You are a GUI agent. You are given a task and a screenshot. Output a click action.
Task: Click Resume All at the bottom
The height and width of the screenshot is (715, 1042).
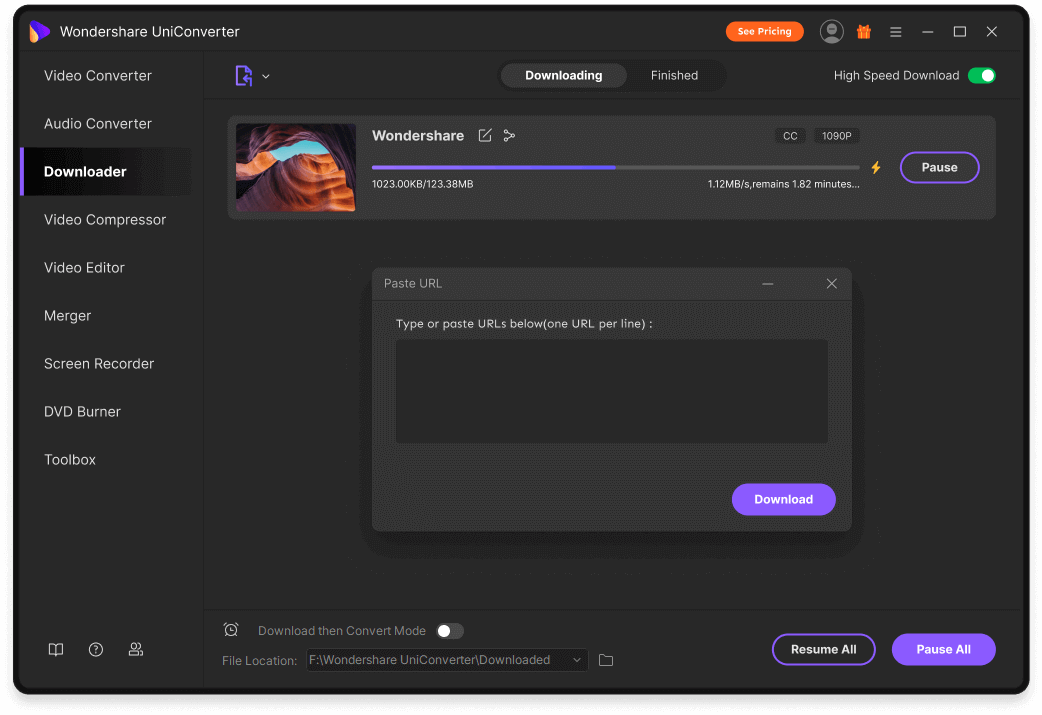point(823,649)
